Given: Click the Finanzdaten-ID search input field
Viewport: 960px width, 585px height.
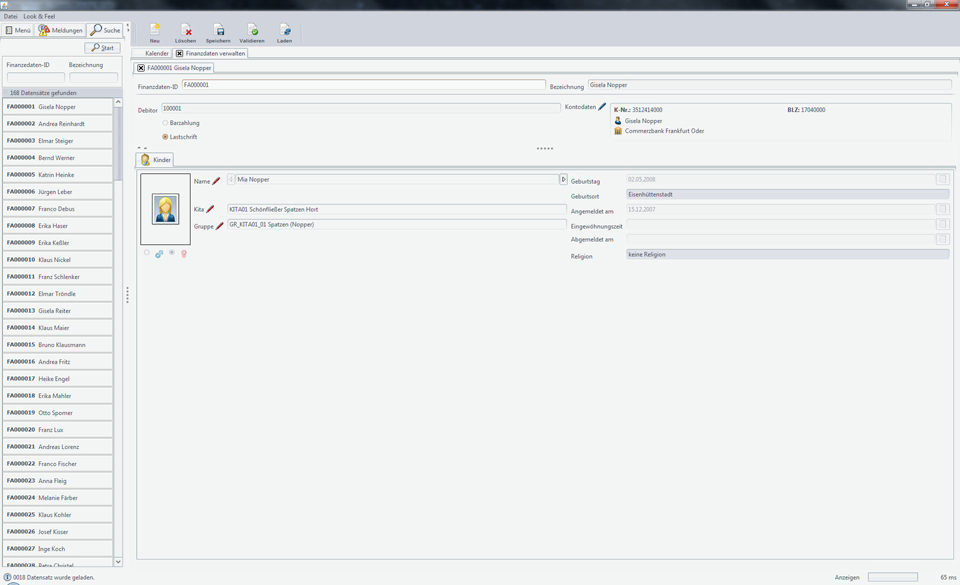Looking at the screenshot, I should [x=36, y=78].
